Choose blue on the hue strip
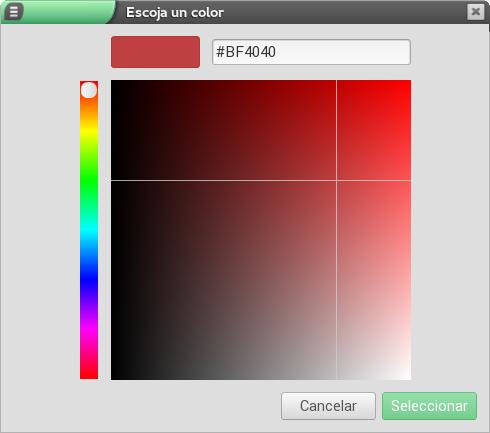The height and width of the screenshot is (433, 490). coord(89,279)
